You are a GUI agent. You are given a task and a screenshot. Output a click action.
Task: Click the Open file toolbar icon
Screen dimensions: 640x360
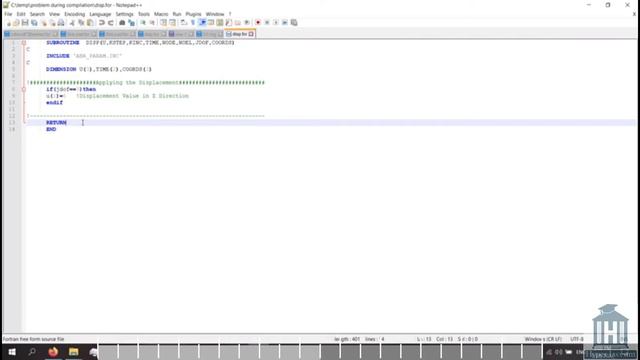[17, 23]
